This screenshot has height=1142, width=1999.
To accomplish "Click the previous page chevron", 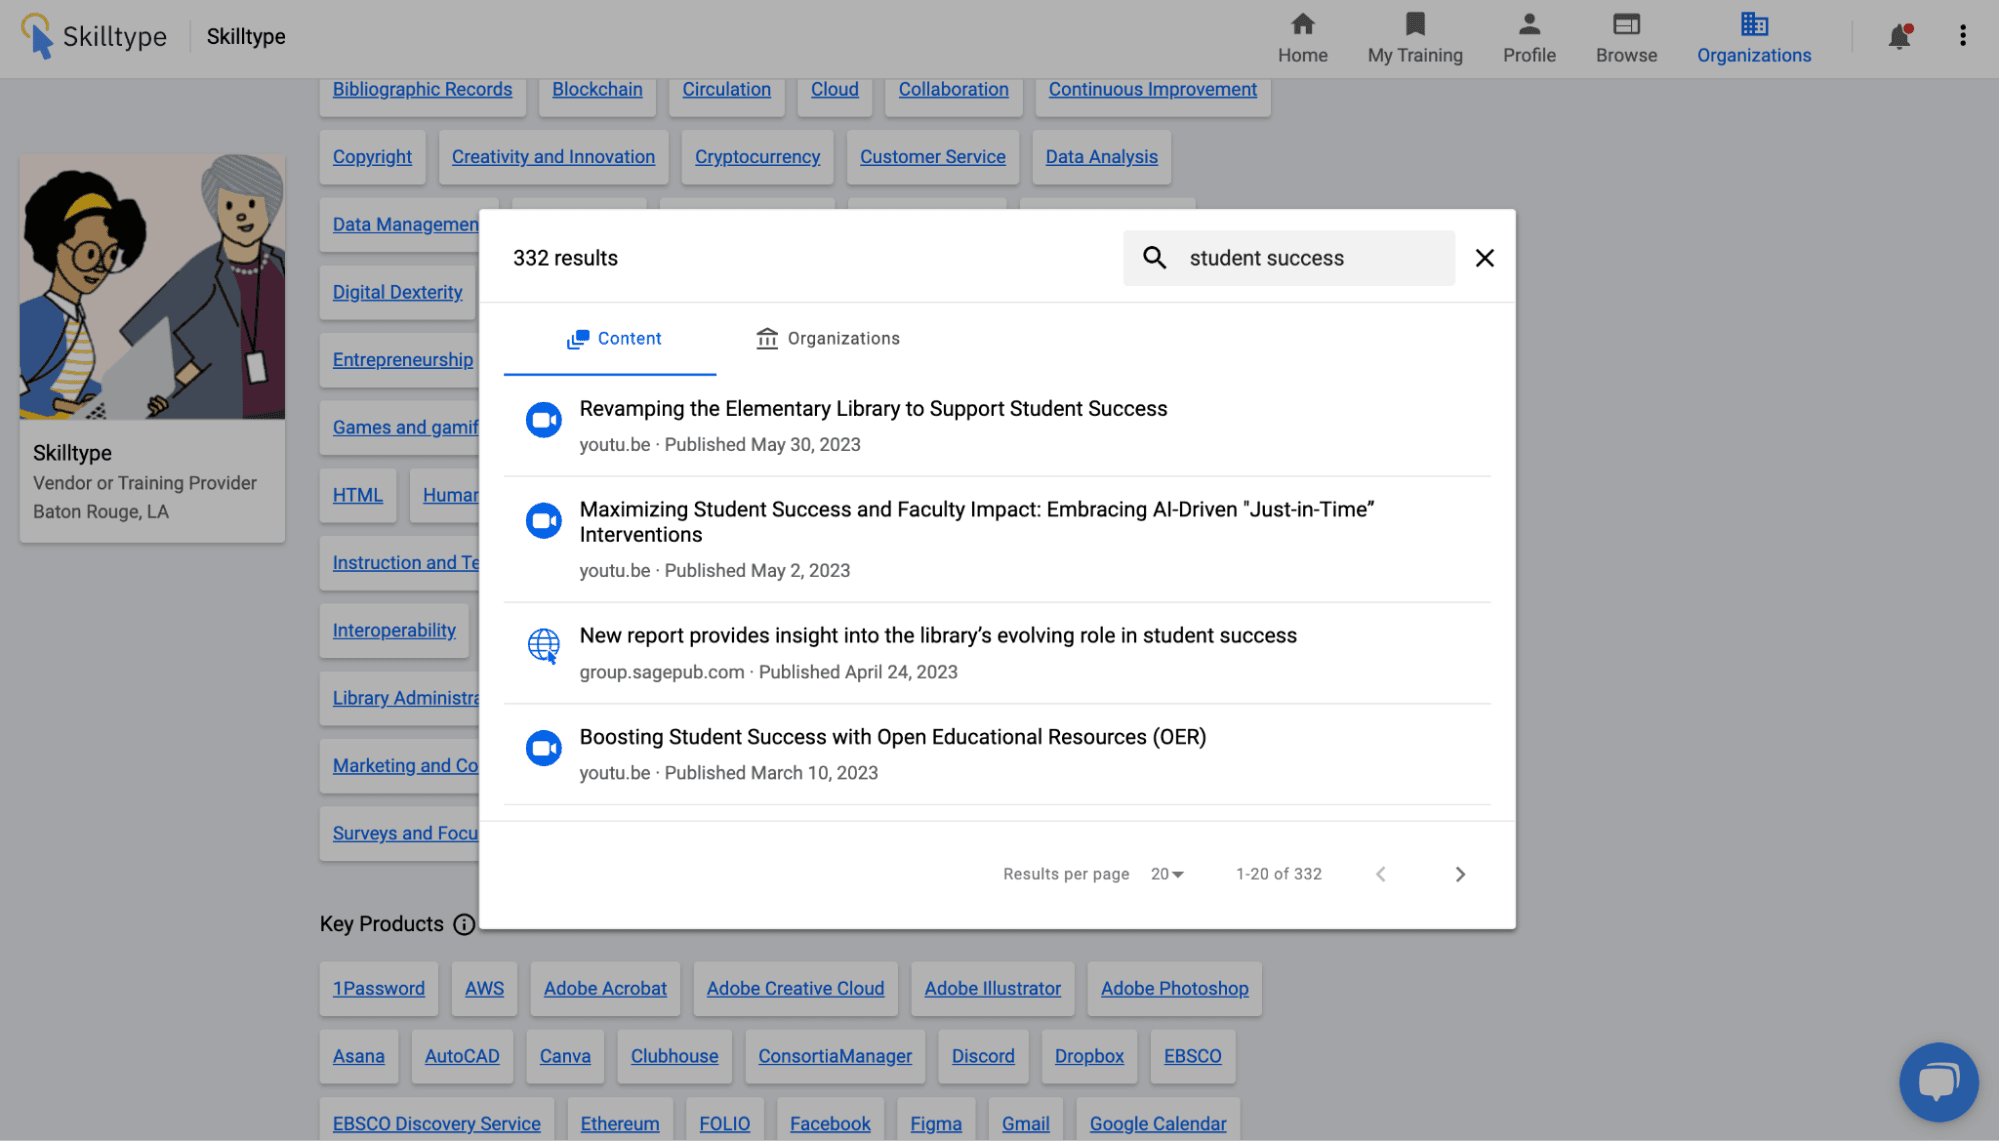I will [x=1380, y=874].
